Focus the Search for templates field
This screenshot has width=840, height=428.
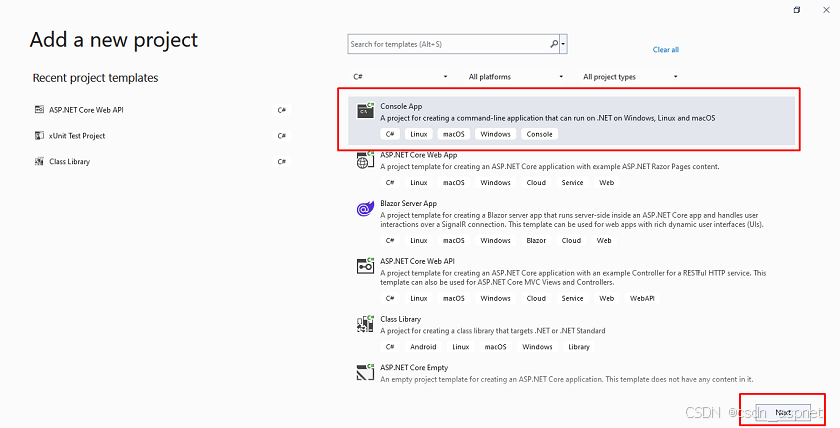[x=448, y=44]
